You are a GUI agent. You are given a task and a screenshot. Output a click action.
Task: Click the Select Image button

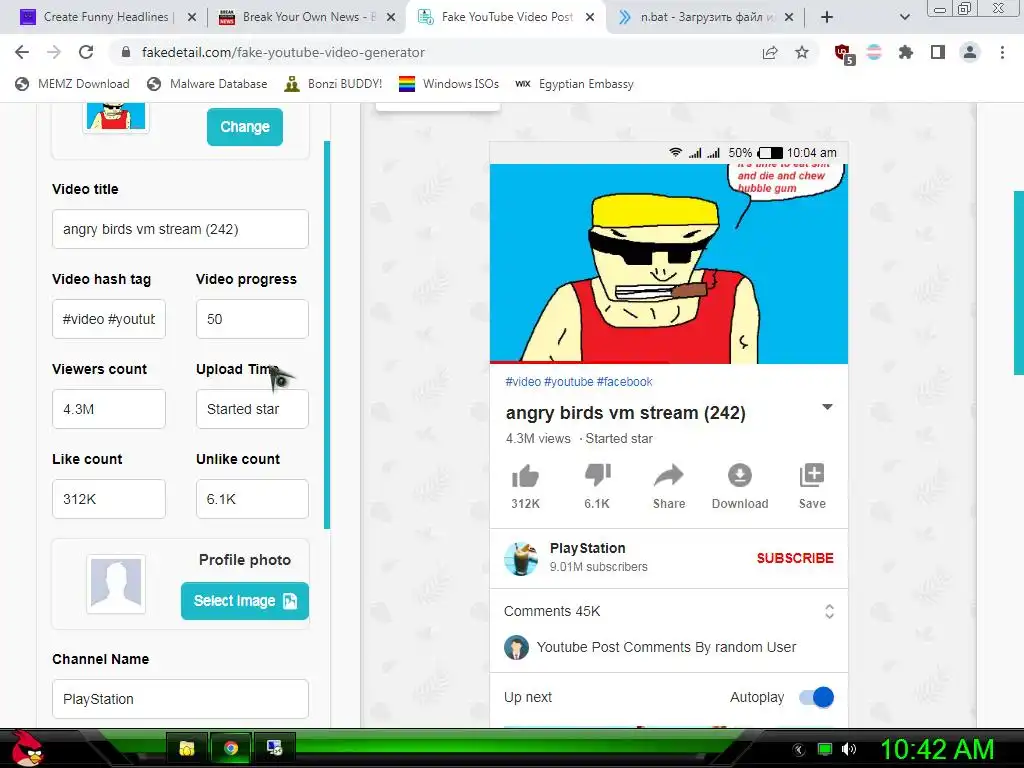[245, 601]
